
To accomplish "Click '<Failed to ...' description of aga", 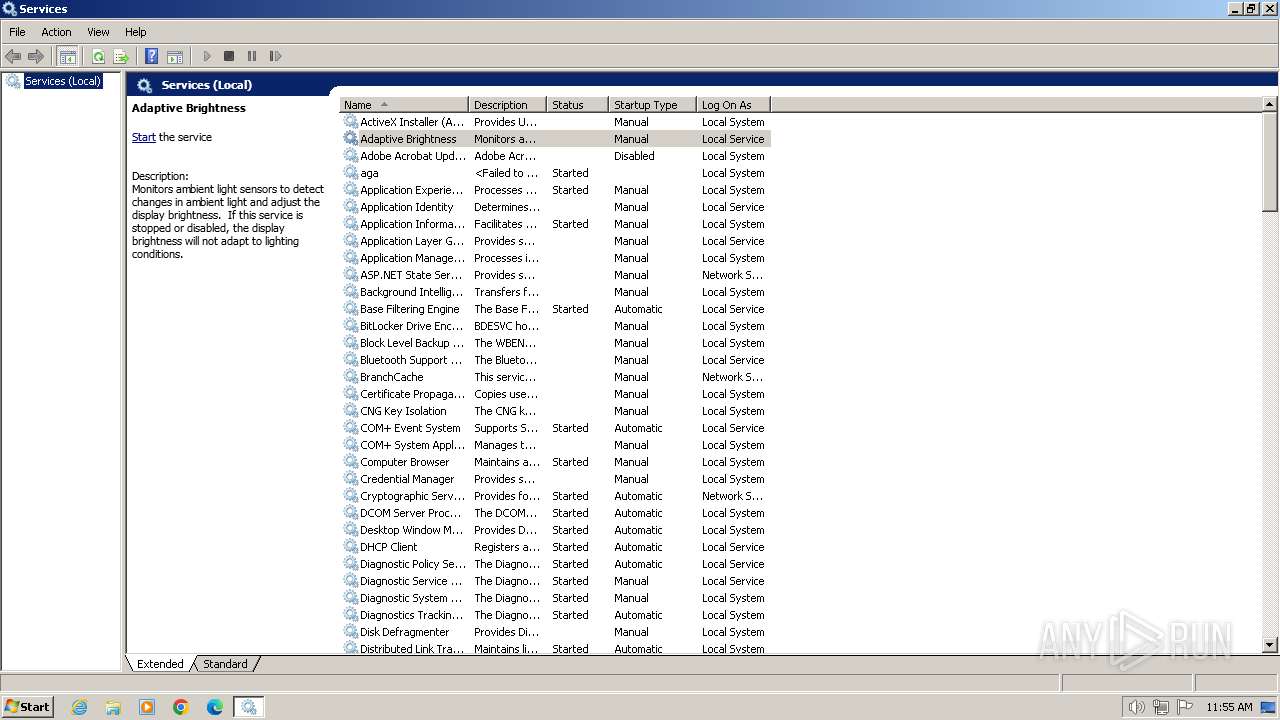I will click(x=506, y=173).
